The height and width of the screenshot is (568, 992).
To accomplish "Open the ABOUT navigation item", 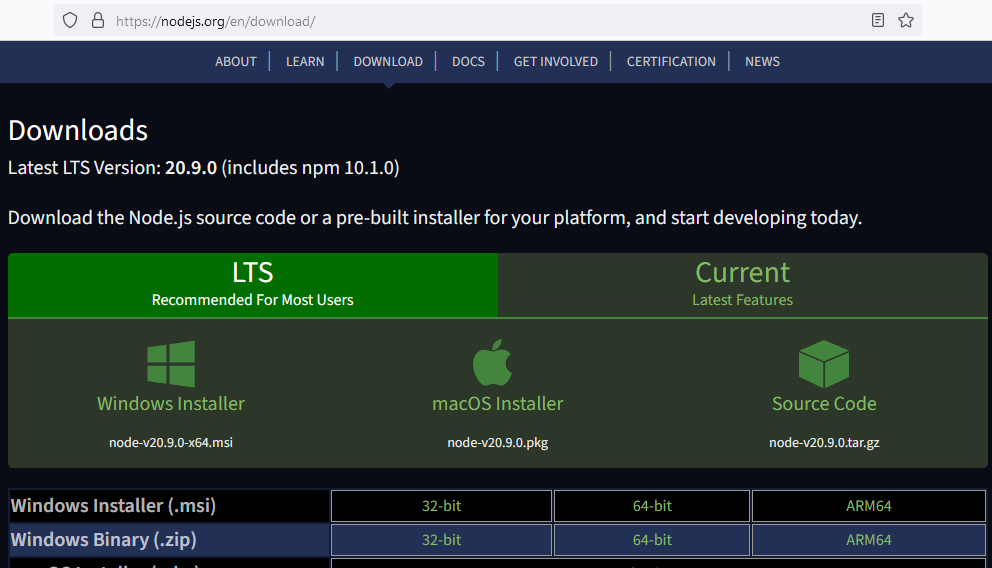I will pos(236,62).
